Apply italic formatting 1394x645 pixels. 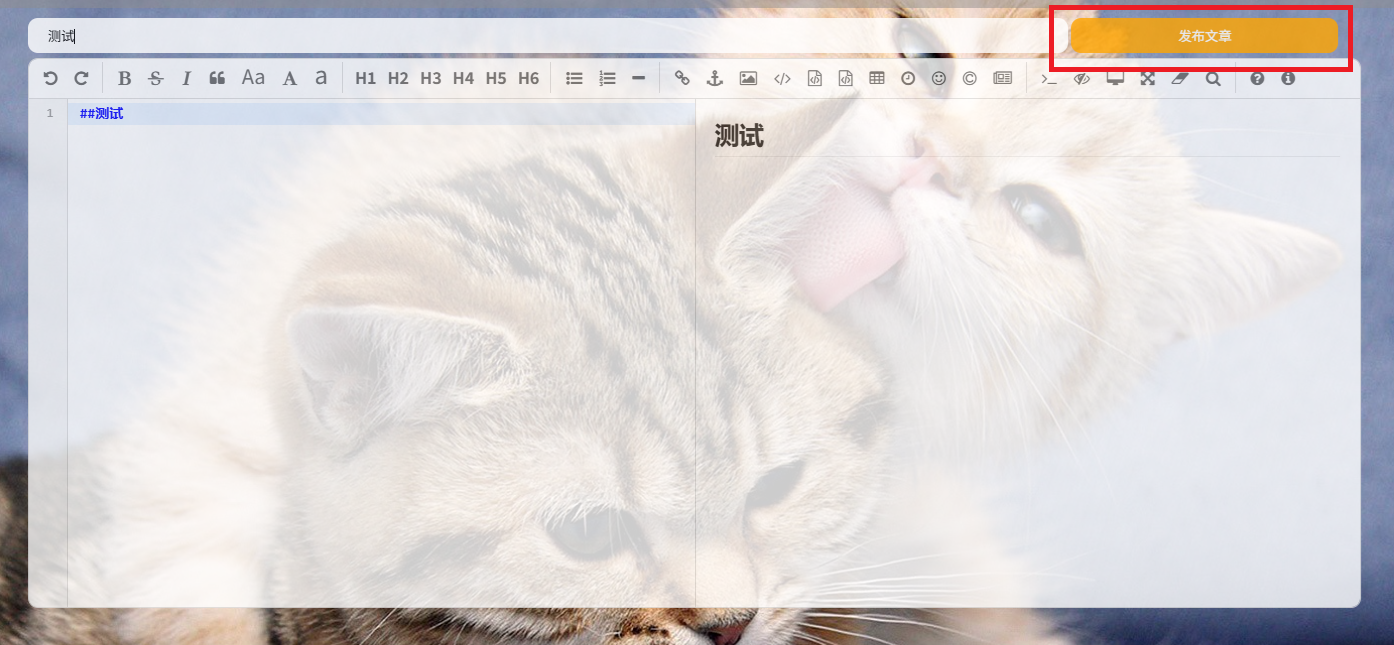(186, 78)
